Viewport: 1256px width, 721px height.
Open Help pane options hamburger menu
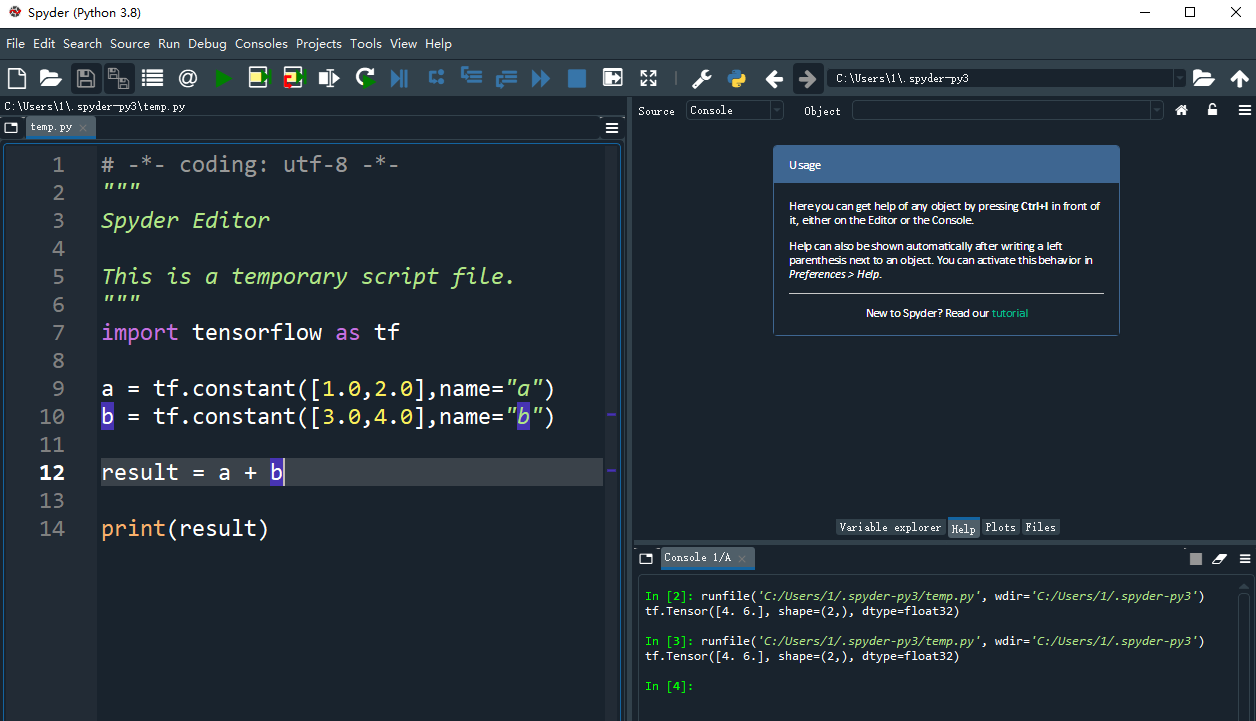click(1244, 111)
